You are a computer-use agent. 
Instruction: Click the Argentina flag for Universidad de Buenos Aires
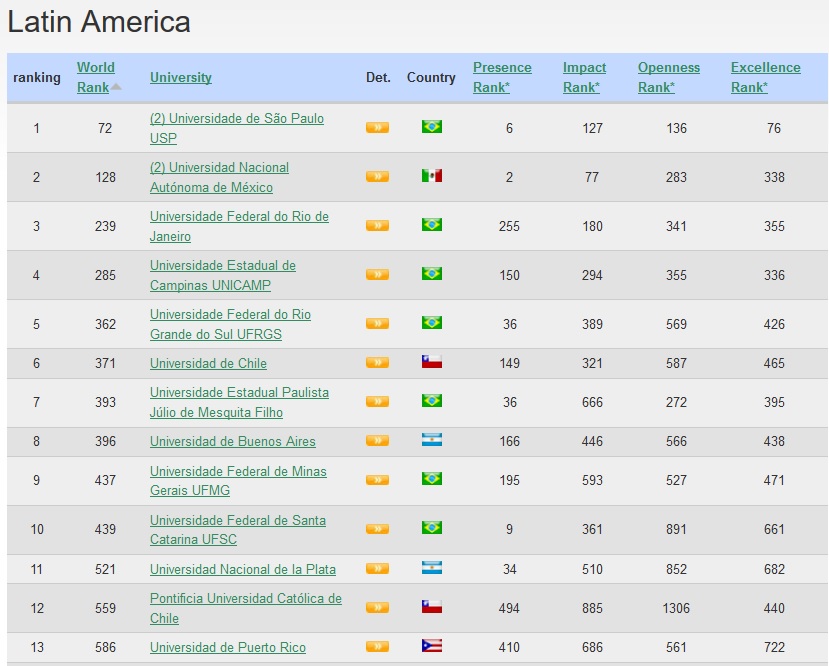tap(431, 441)
